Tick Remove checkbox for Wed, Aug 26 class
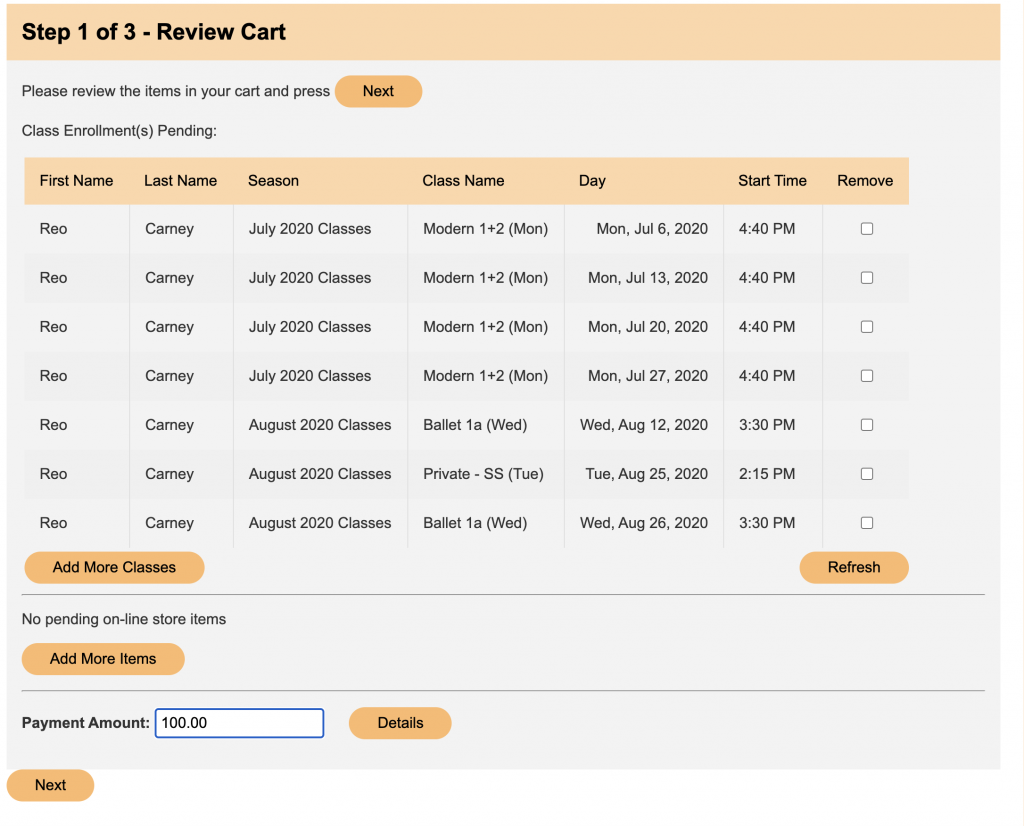 (x=866, y=523)
